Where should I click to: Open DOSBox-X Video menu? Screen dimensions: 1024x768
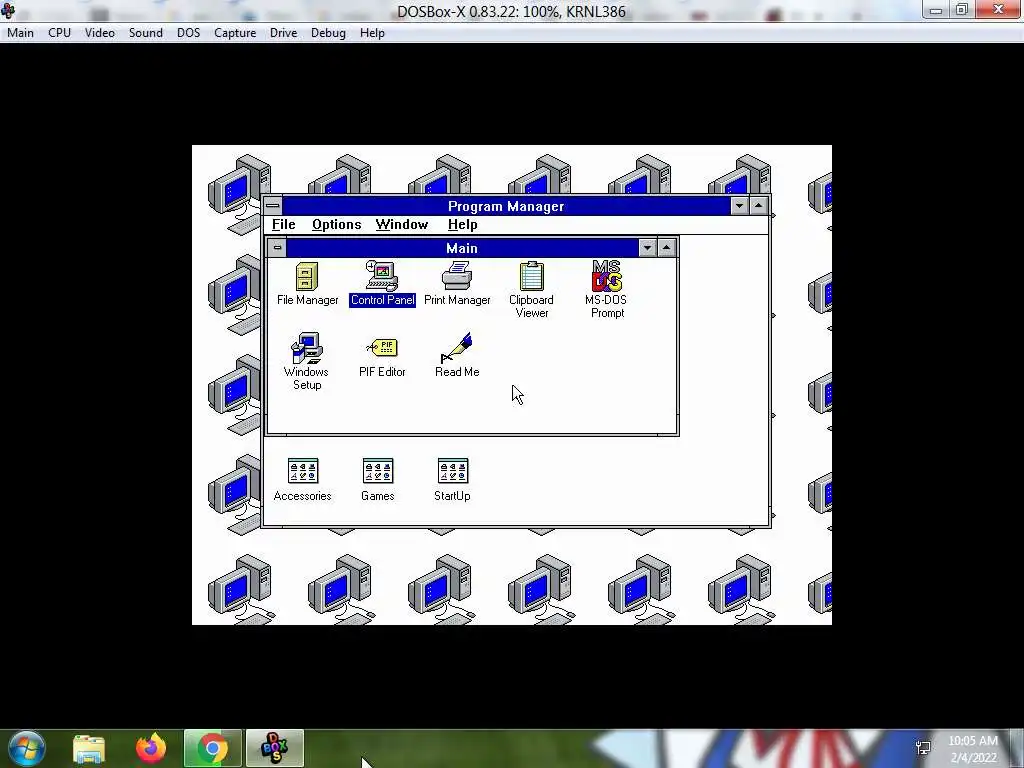[100, 33]
